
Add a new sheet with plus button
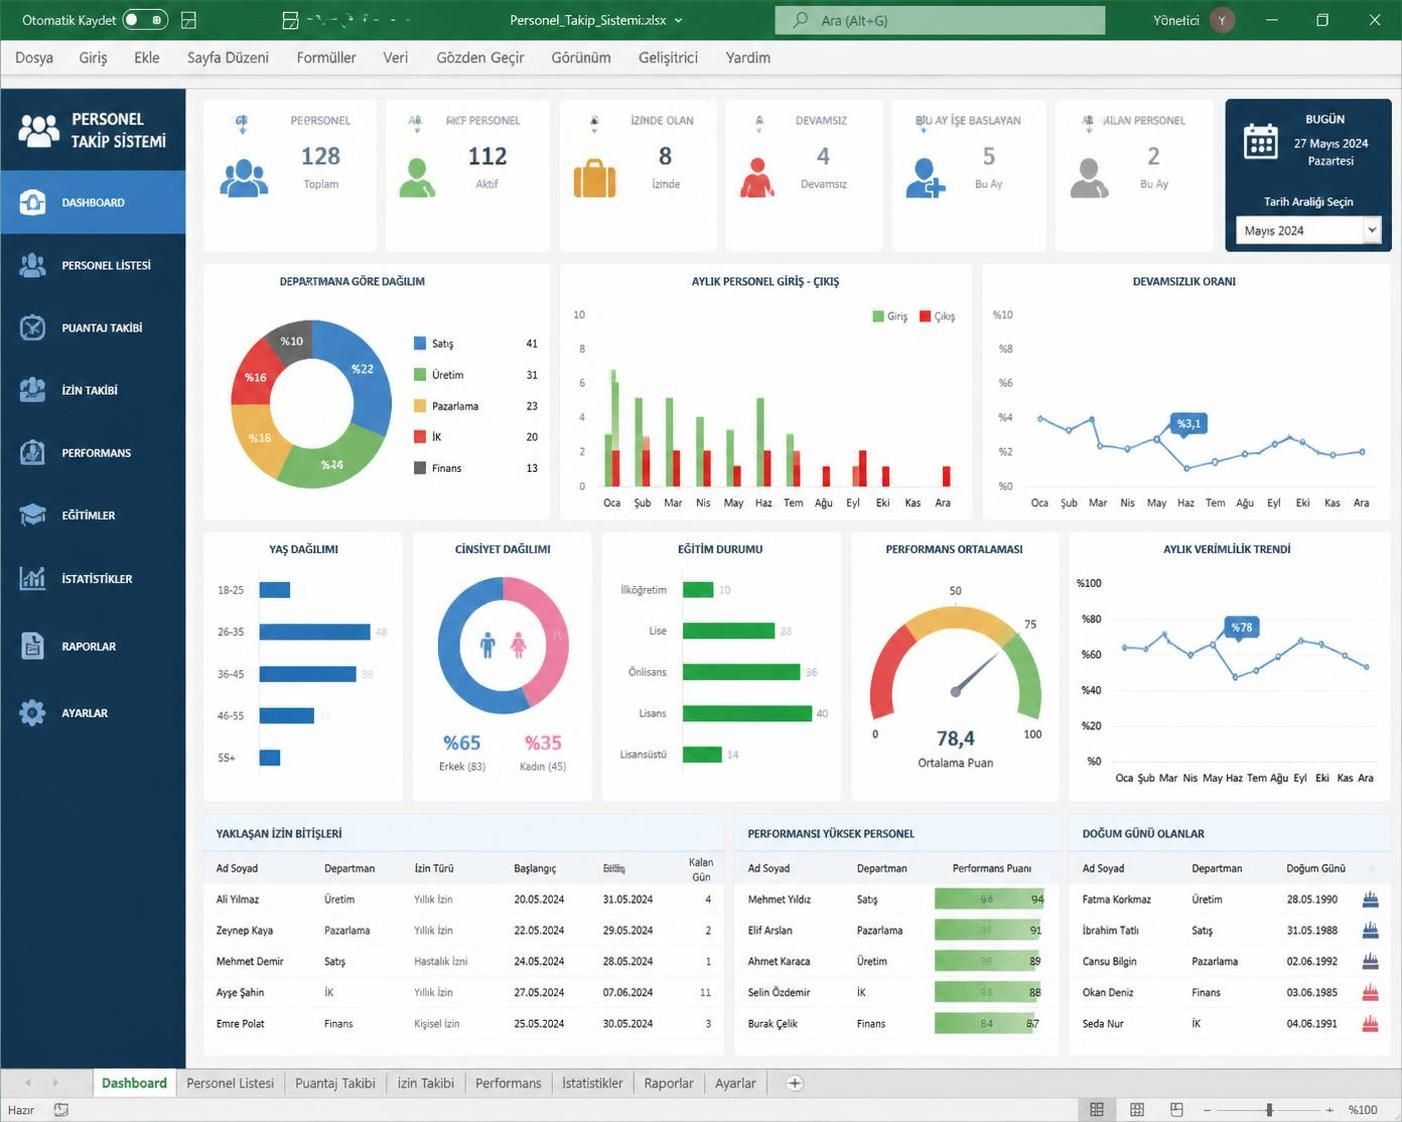click(x=794, y=1083)
